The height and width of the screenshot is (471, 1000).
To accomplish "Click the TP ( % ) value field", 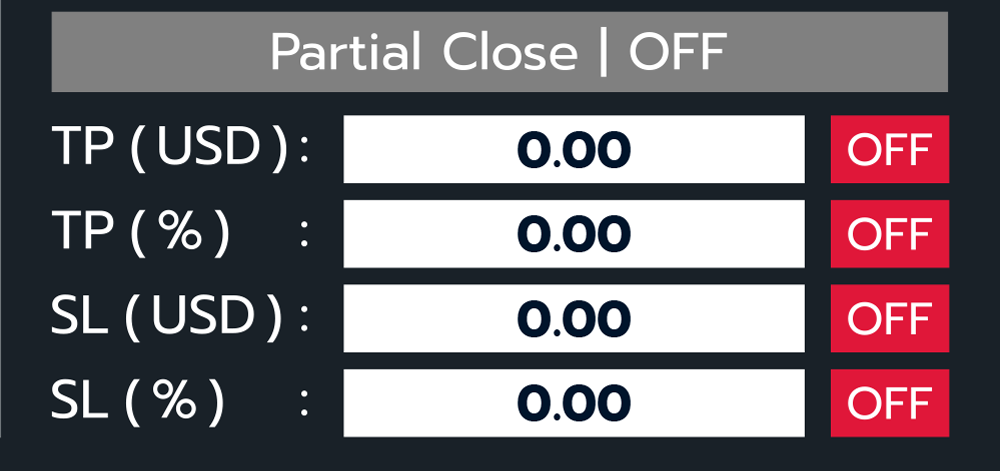I will click(573, 234).
